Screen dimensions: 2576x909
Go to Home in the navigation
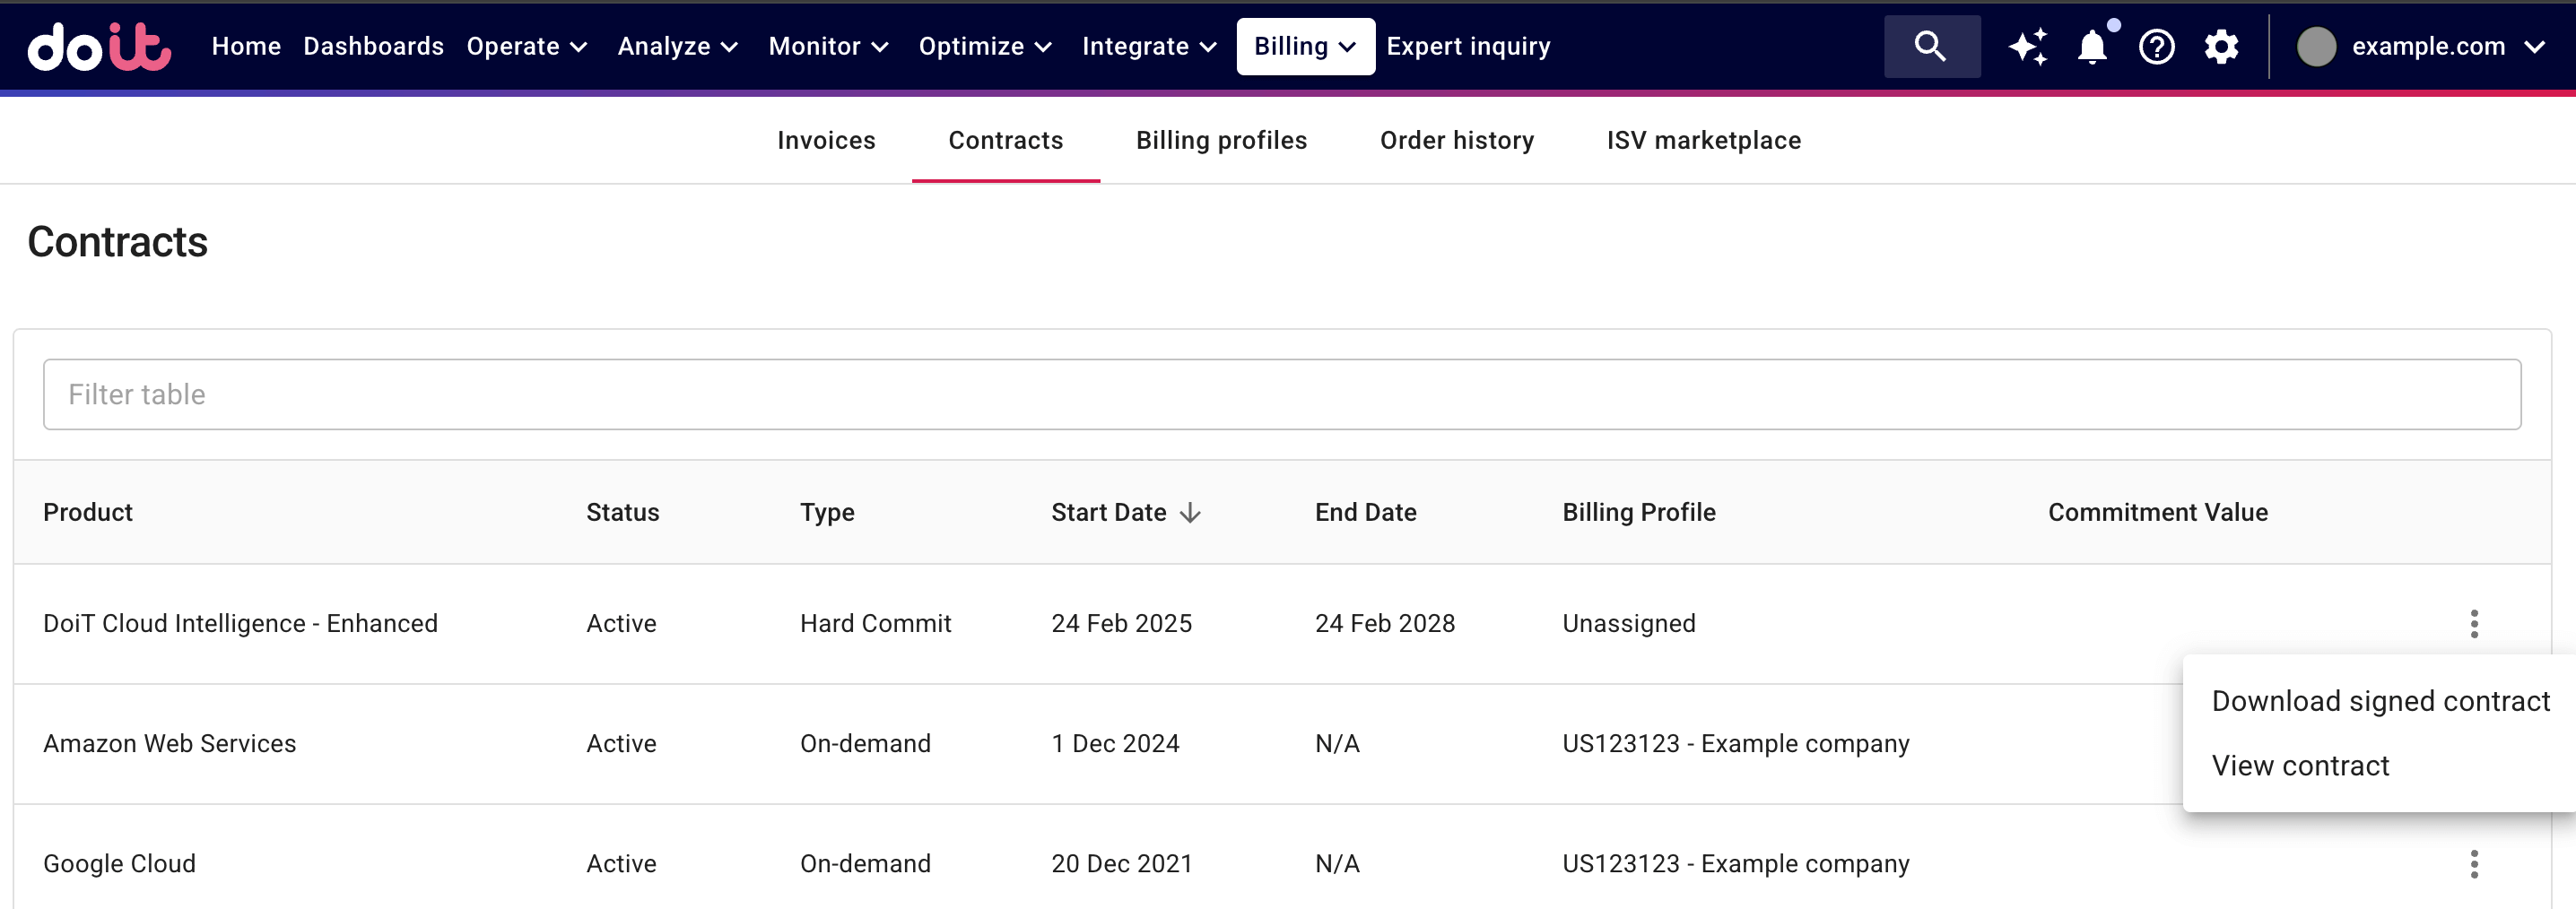[x=246, y=46]
